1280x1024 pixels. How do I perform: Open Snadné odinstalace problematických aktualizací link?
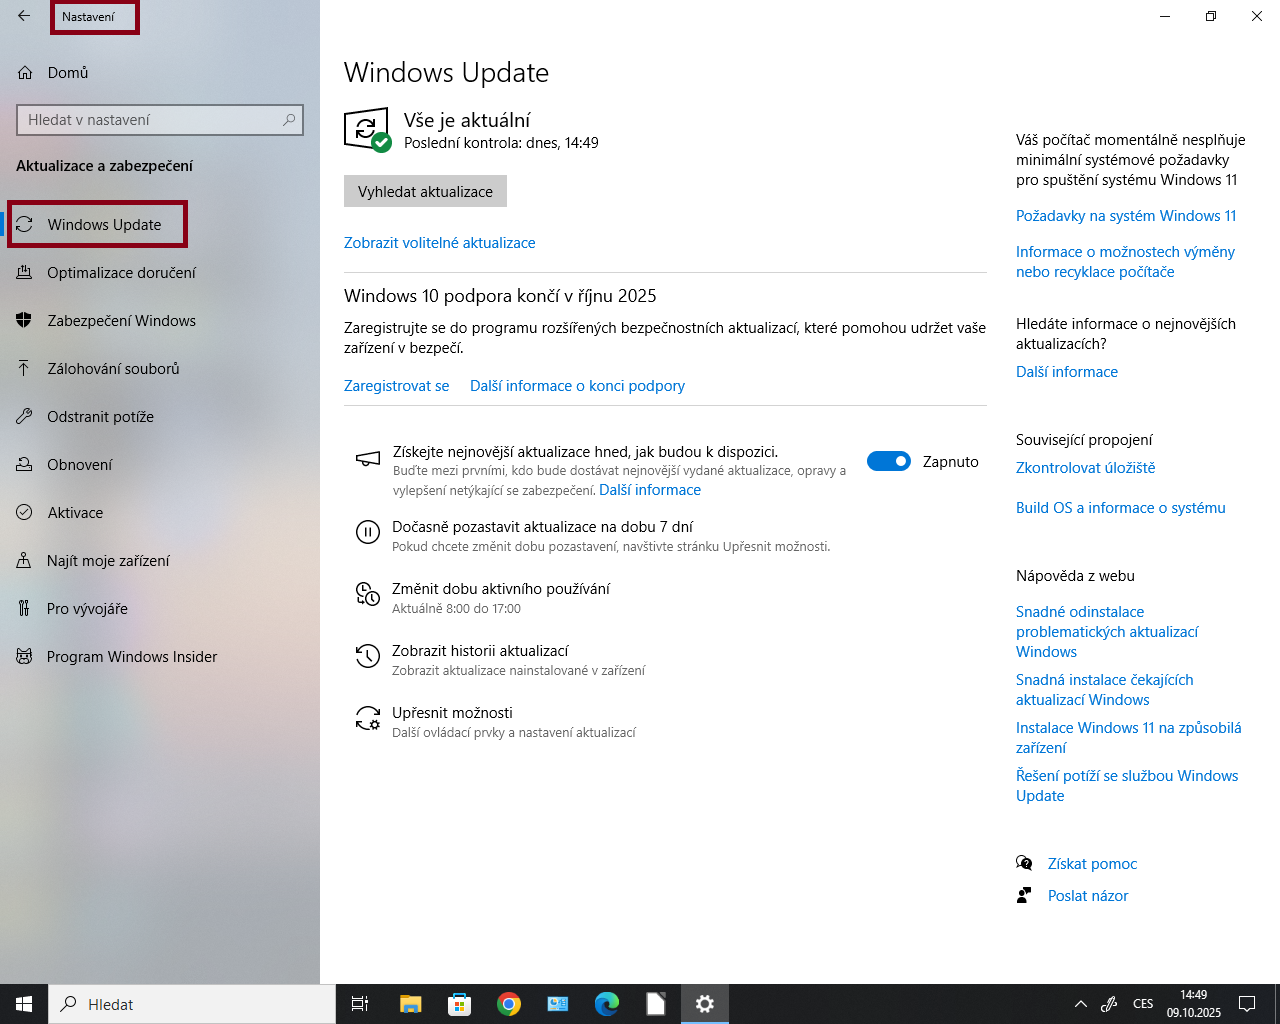[x=1107, y=632]
